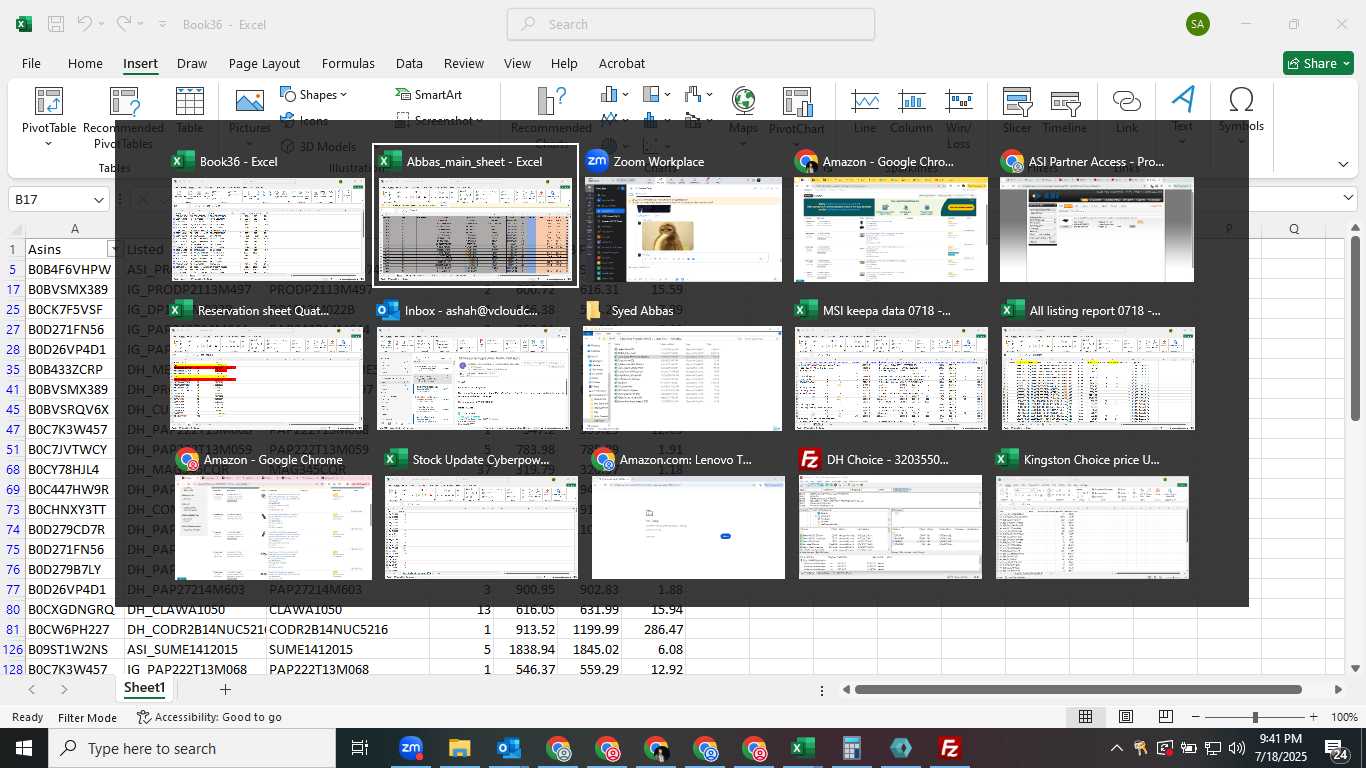
Task: Open the Text group icon
Action: pyautogui.click(x=1183, y=100)
